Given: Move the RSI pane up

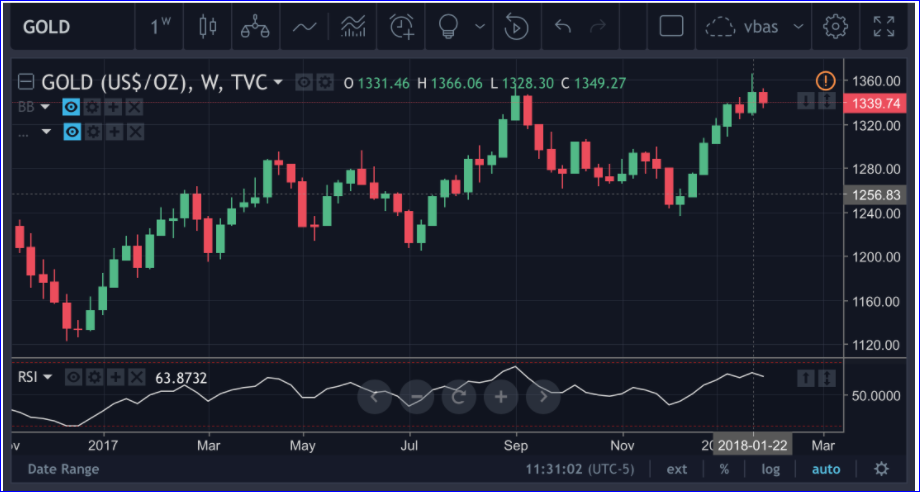Looking at the screenshot, I should click(806, 378).
